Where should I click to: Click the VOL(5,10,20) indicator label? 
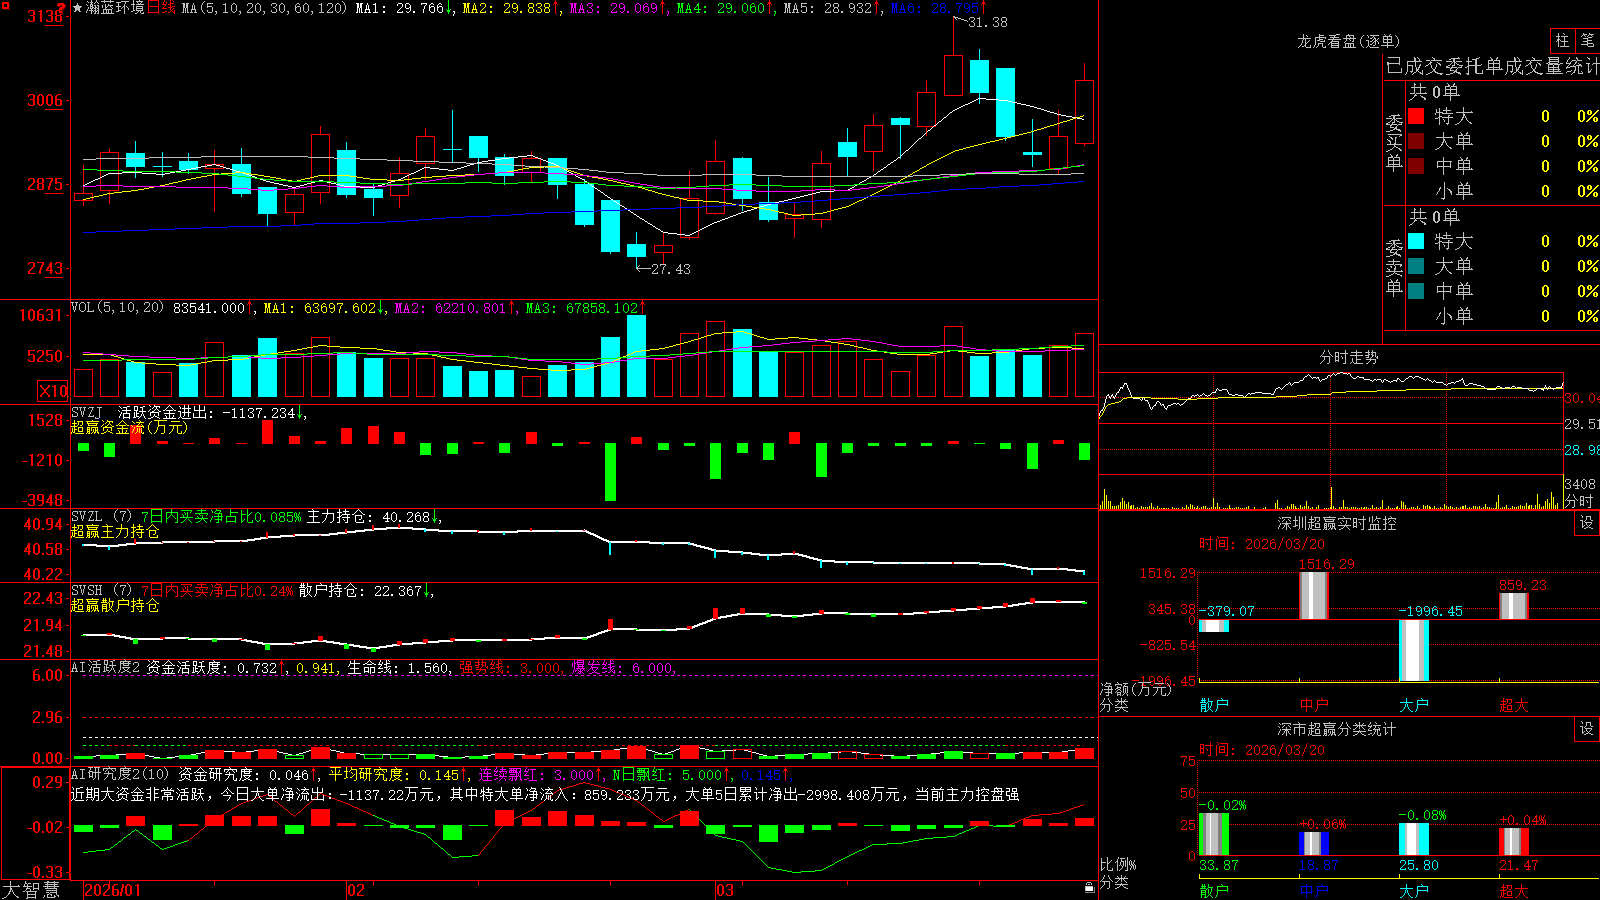tap(117, 308)
